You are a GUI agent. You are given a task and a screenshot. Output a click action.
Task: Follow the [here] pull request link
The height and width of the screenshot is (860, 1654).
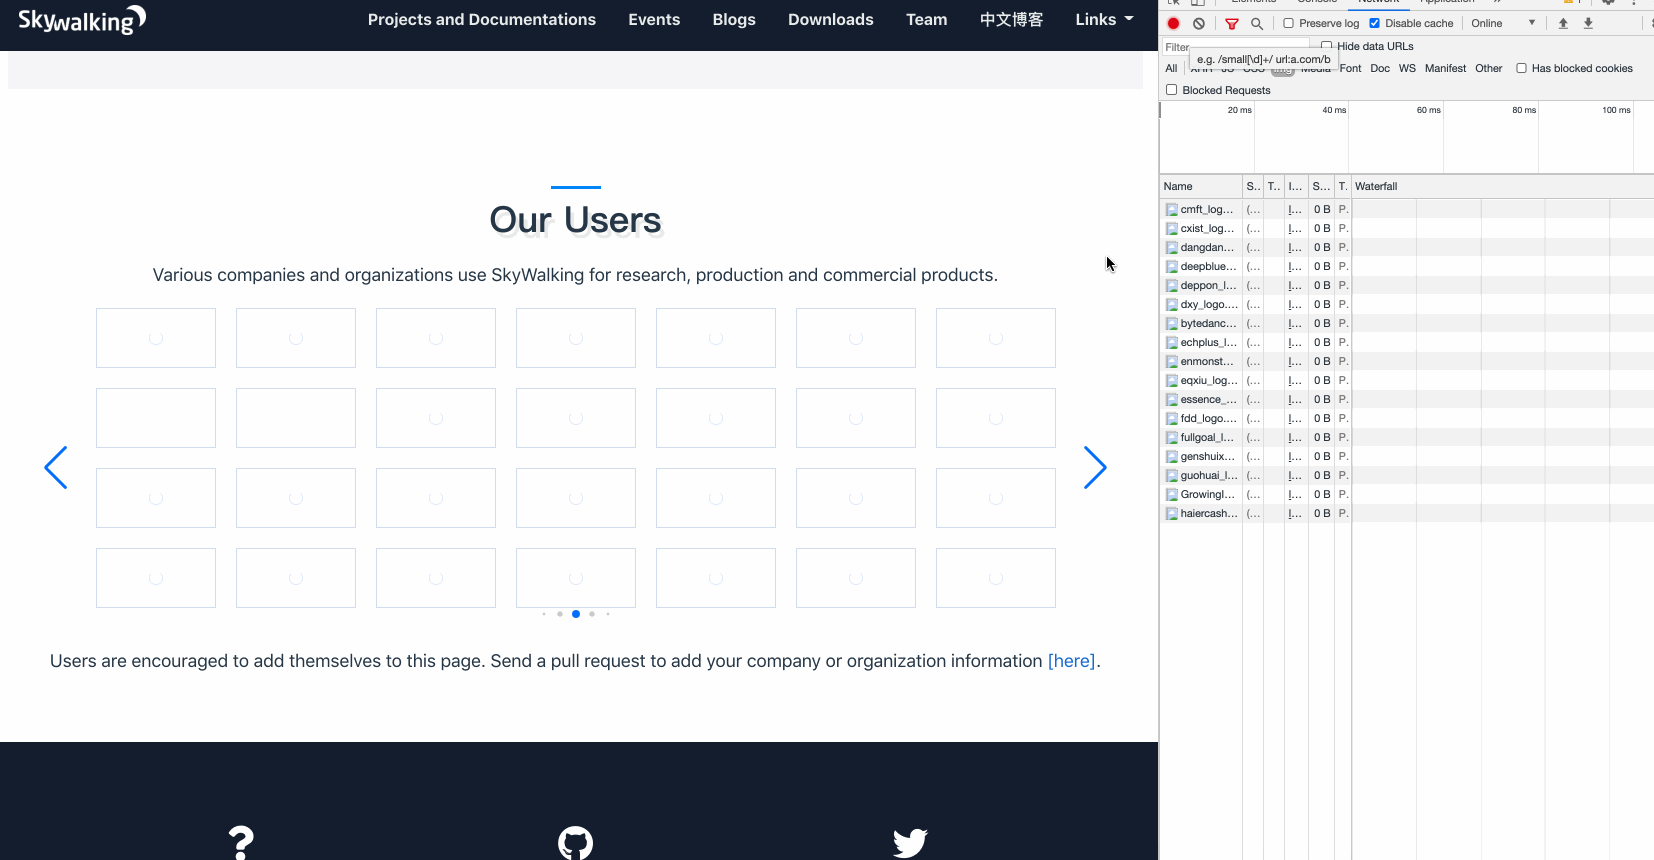coord(1071,661)
